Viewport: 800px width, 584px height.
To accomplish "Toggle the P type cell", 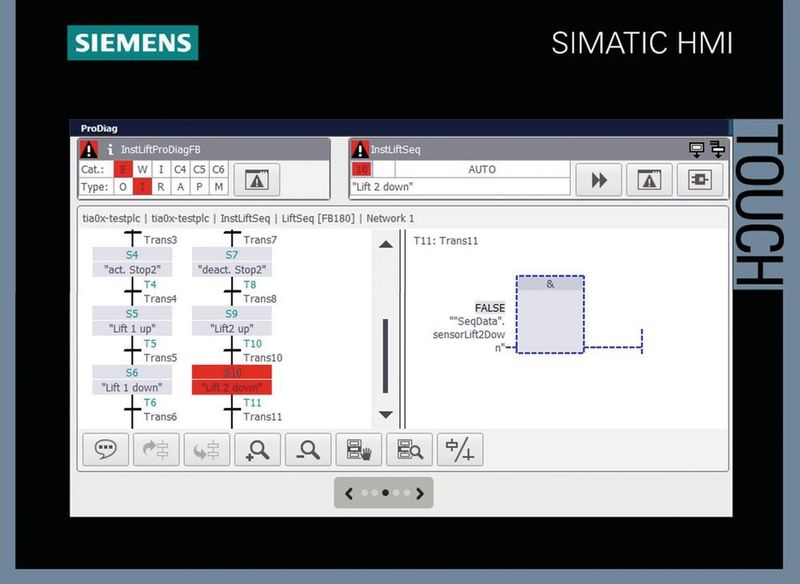I will 199,187.
